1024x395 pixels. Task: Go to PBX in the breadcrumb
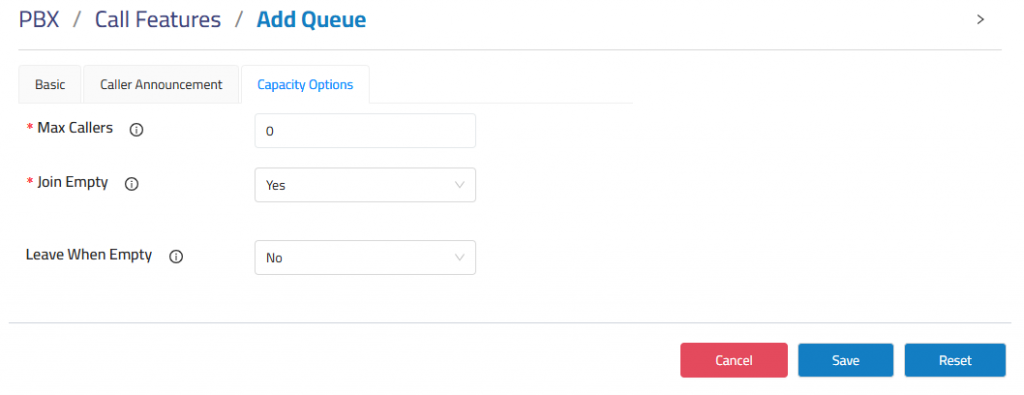39,20
